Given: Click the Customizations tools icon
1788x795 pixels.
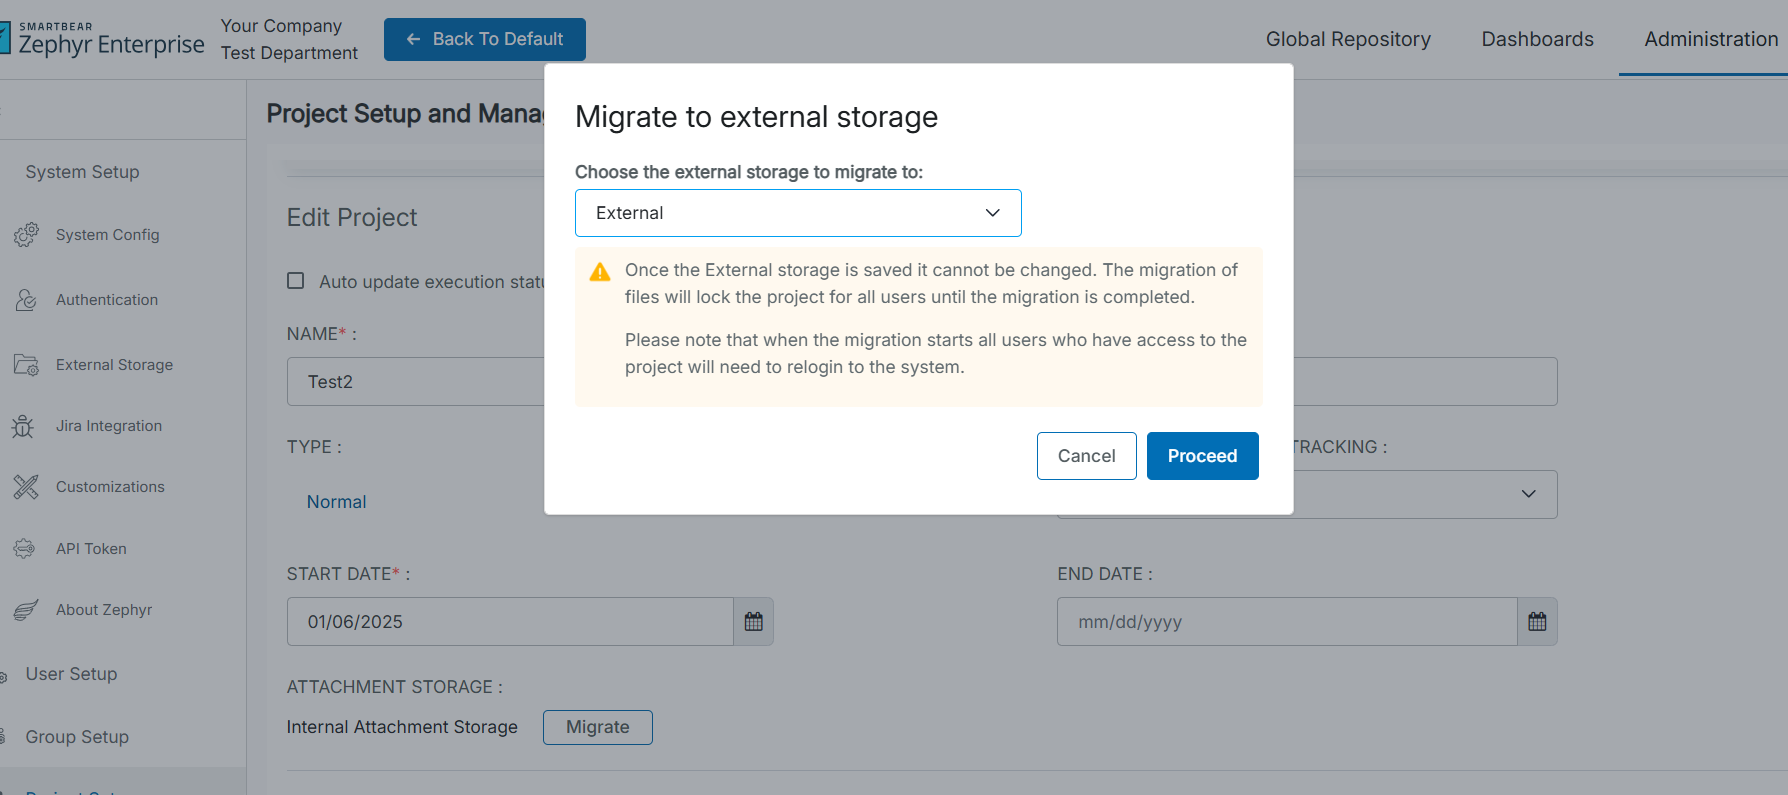Looking at the screenshot, I should pos(26,487).
